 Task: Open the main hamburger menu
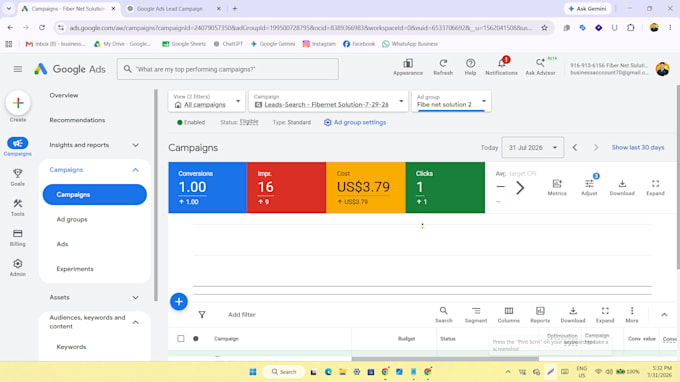tap(17, 69)
